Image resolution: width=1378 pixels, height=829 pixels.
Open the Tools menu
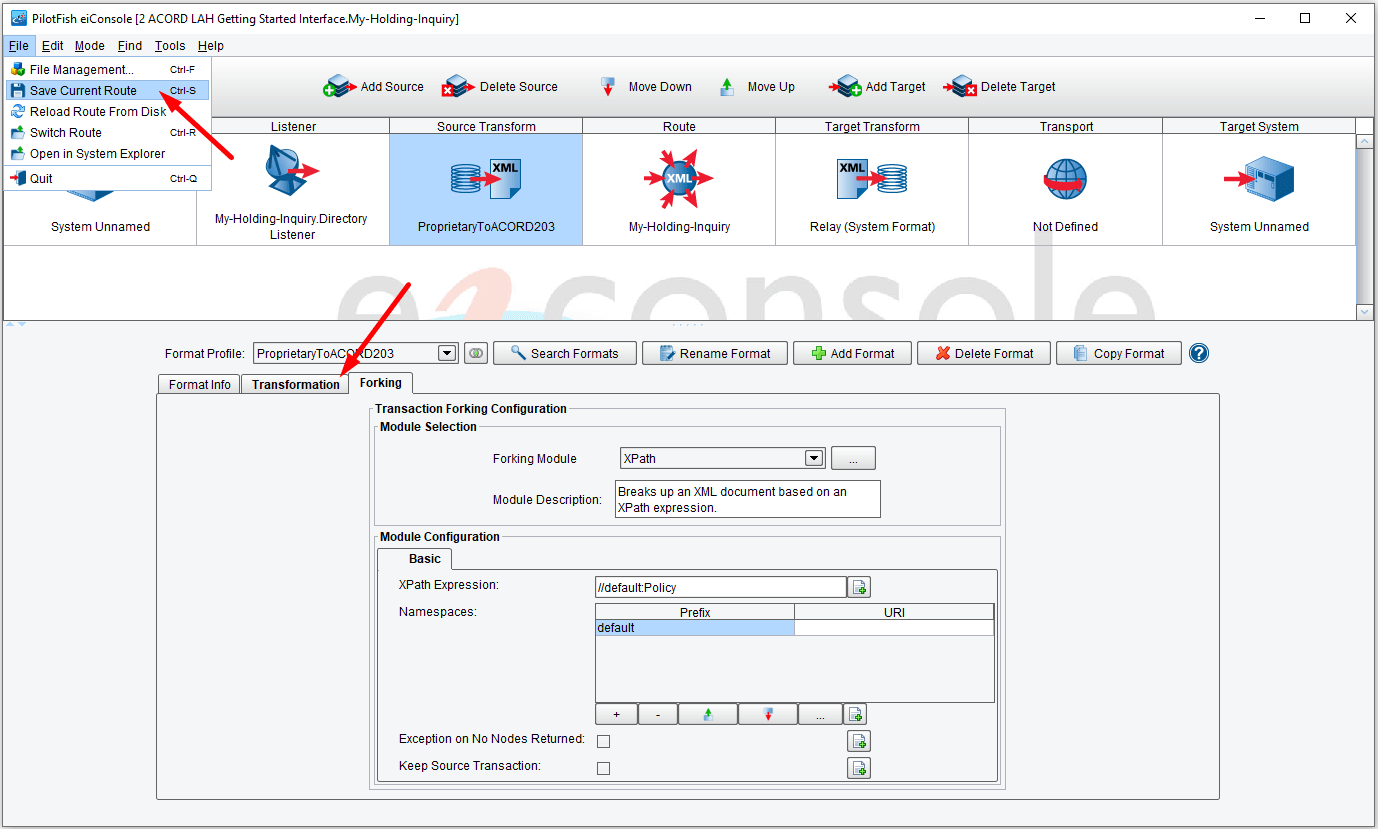click(170, 46)
